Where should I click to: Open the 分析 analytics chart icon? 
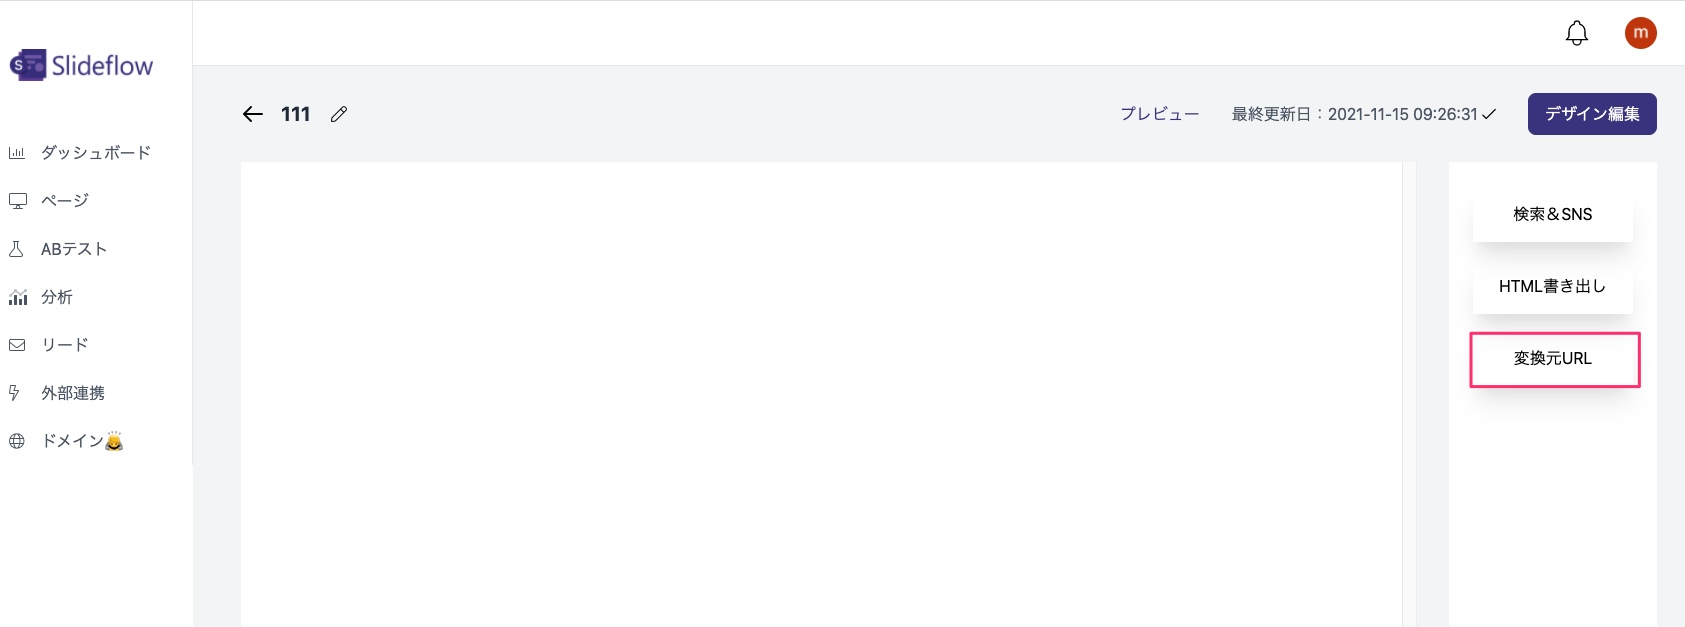(x=17, y=296)
